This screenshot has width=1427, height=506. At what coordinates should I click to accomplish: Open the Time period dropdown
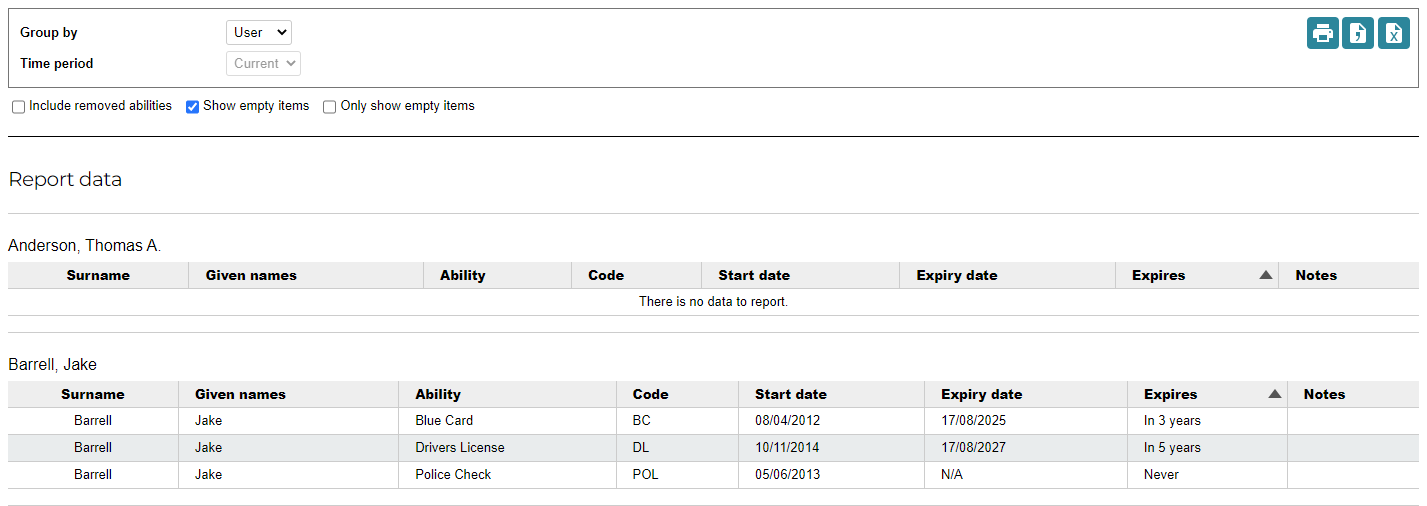click(x=263, y=63)
